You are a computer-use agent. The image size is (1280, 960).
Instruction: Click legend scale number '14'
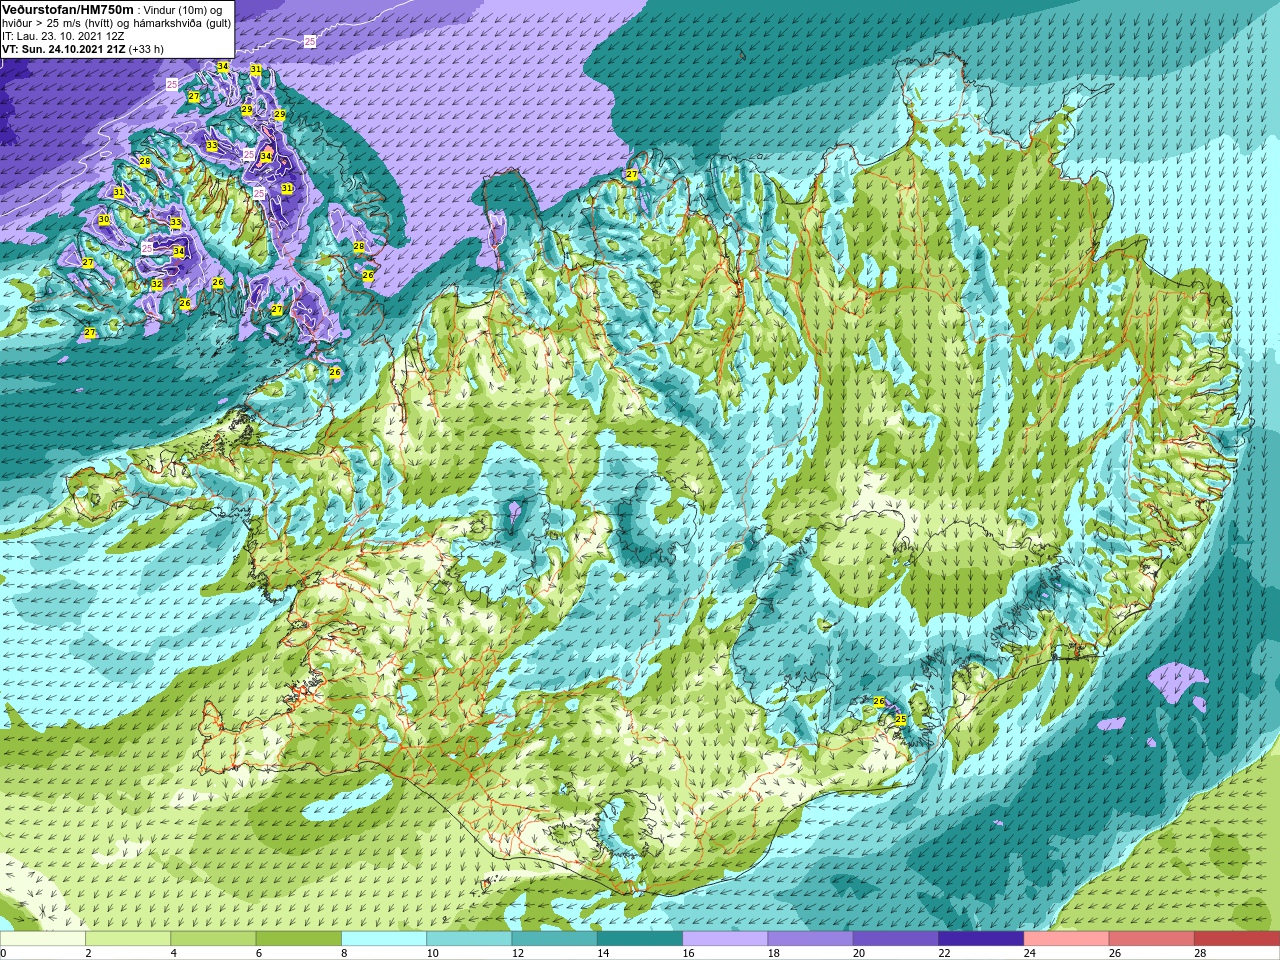(x=602, y=953)
